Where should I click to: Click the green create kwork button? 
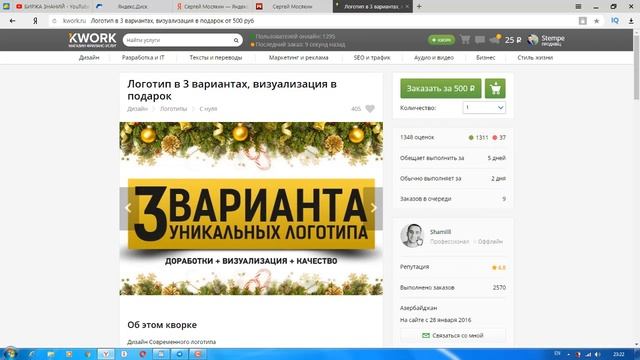(x=441, y=40)
